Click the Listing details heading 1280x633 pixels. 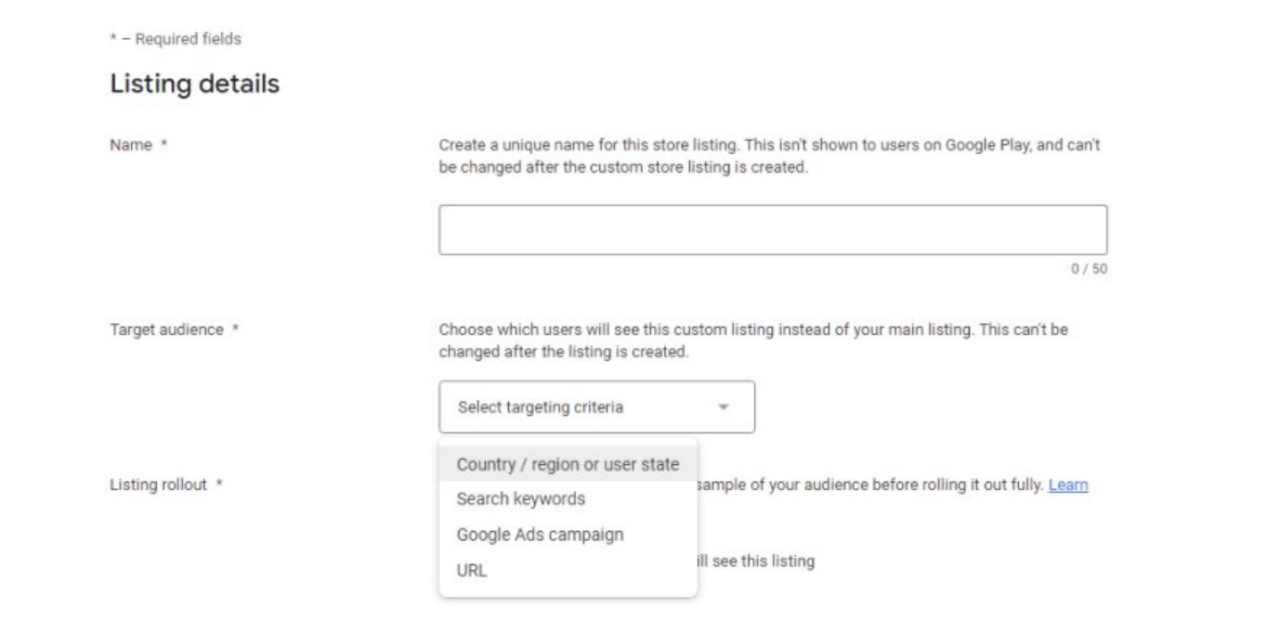tap(194, 85)
